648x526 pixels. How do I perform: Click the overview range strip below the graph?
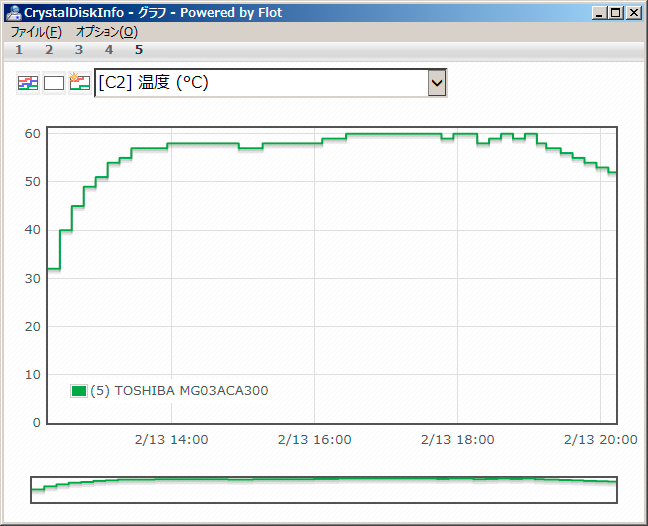[323, 489]
